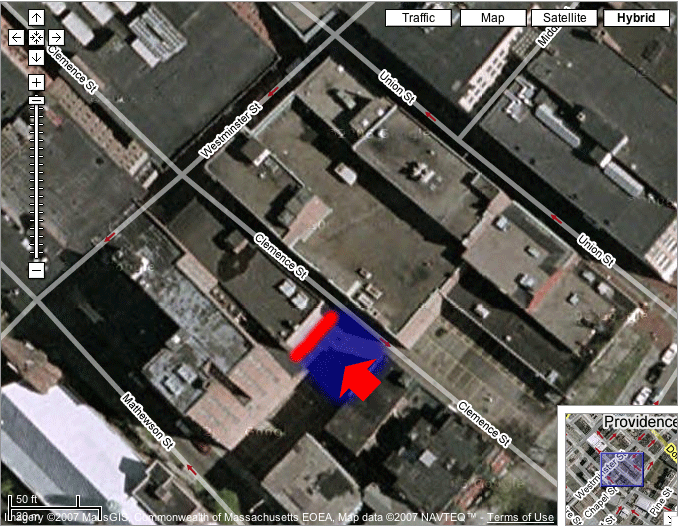
Task: Click the Westminster St street label
Action: [x=231, y=130]
